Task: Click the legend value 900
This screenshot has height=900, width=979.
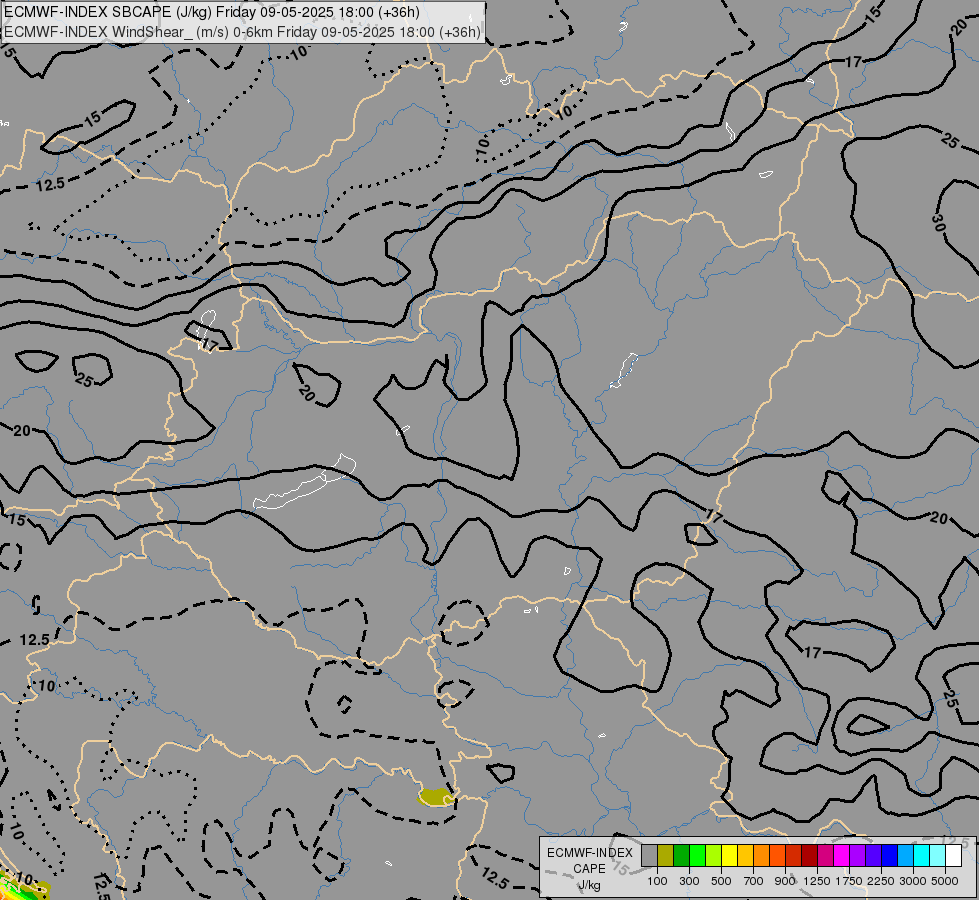Action: pos(785,881)
